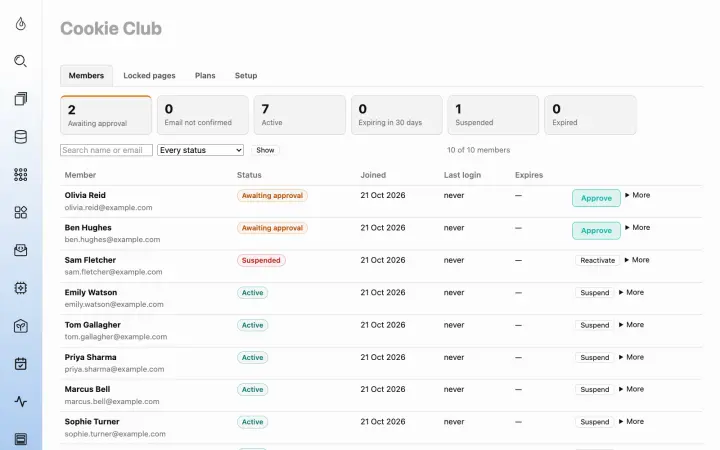Click Emily Watson's Active status badge

click(x=253, y=293)
